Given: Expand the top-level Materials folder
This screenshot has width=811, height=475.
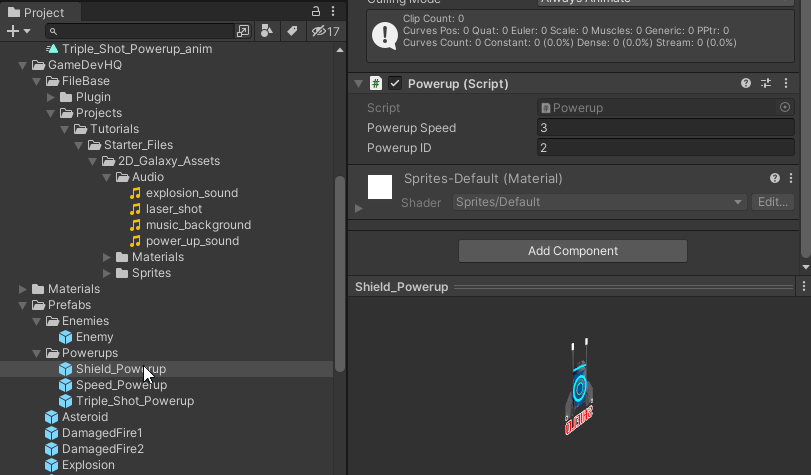Looking at the screenshot, I should (x=23, y=289).
